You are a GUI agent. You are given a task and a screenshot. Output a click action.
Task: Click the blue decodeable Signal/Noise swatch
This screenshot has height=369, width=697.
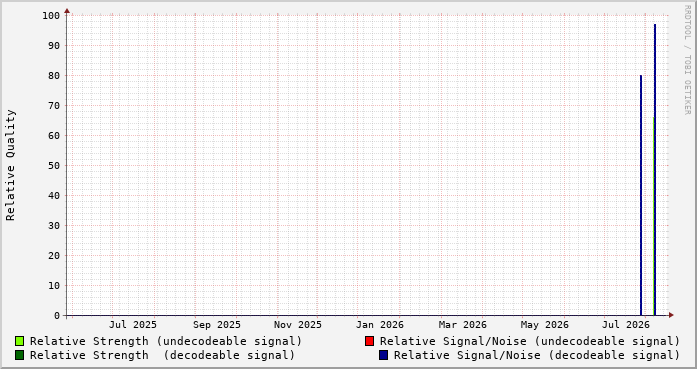[x=383, y=355]
